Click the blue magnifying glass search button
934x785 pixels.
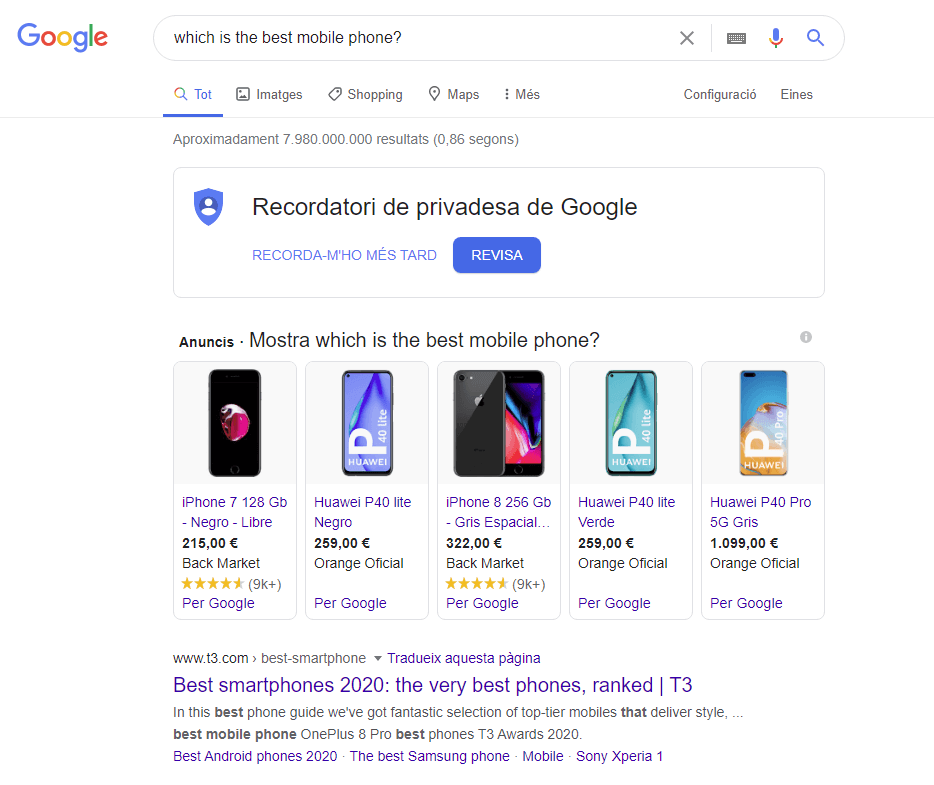point(816,38)
